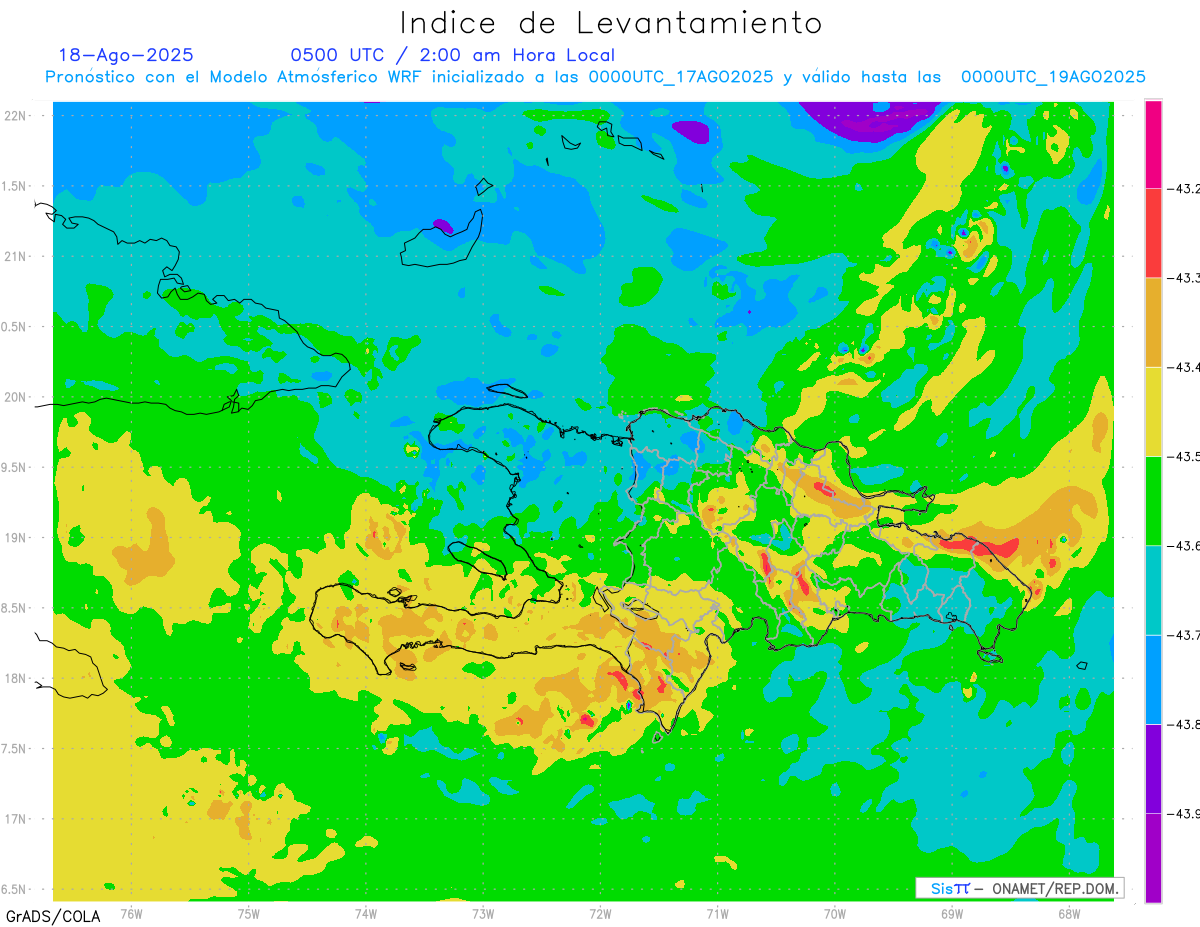Click the 19N latitude label
The height and width of the screenshot is (927, 1200).
click(16, 537)
